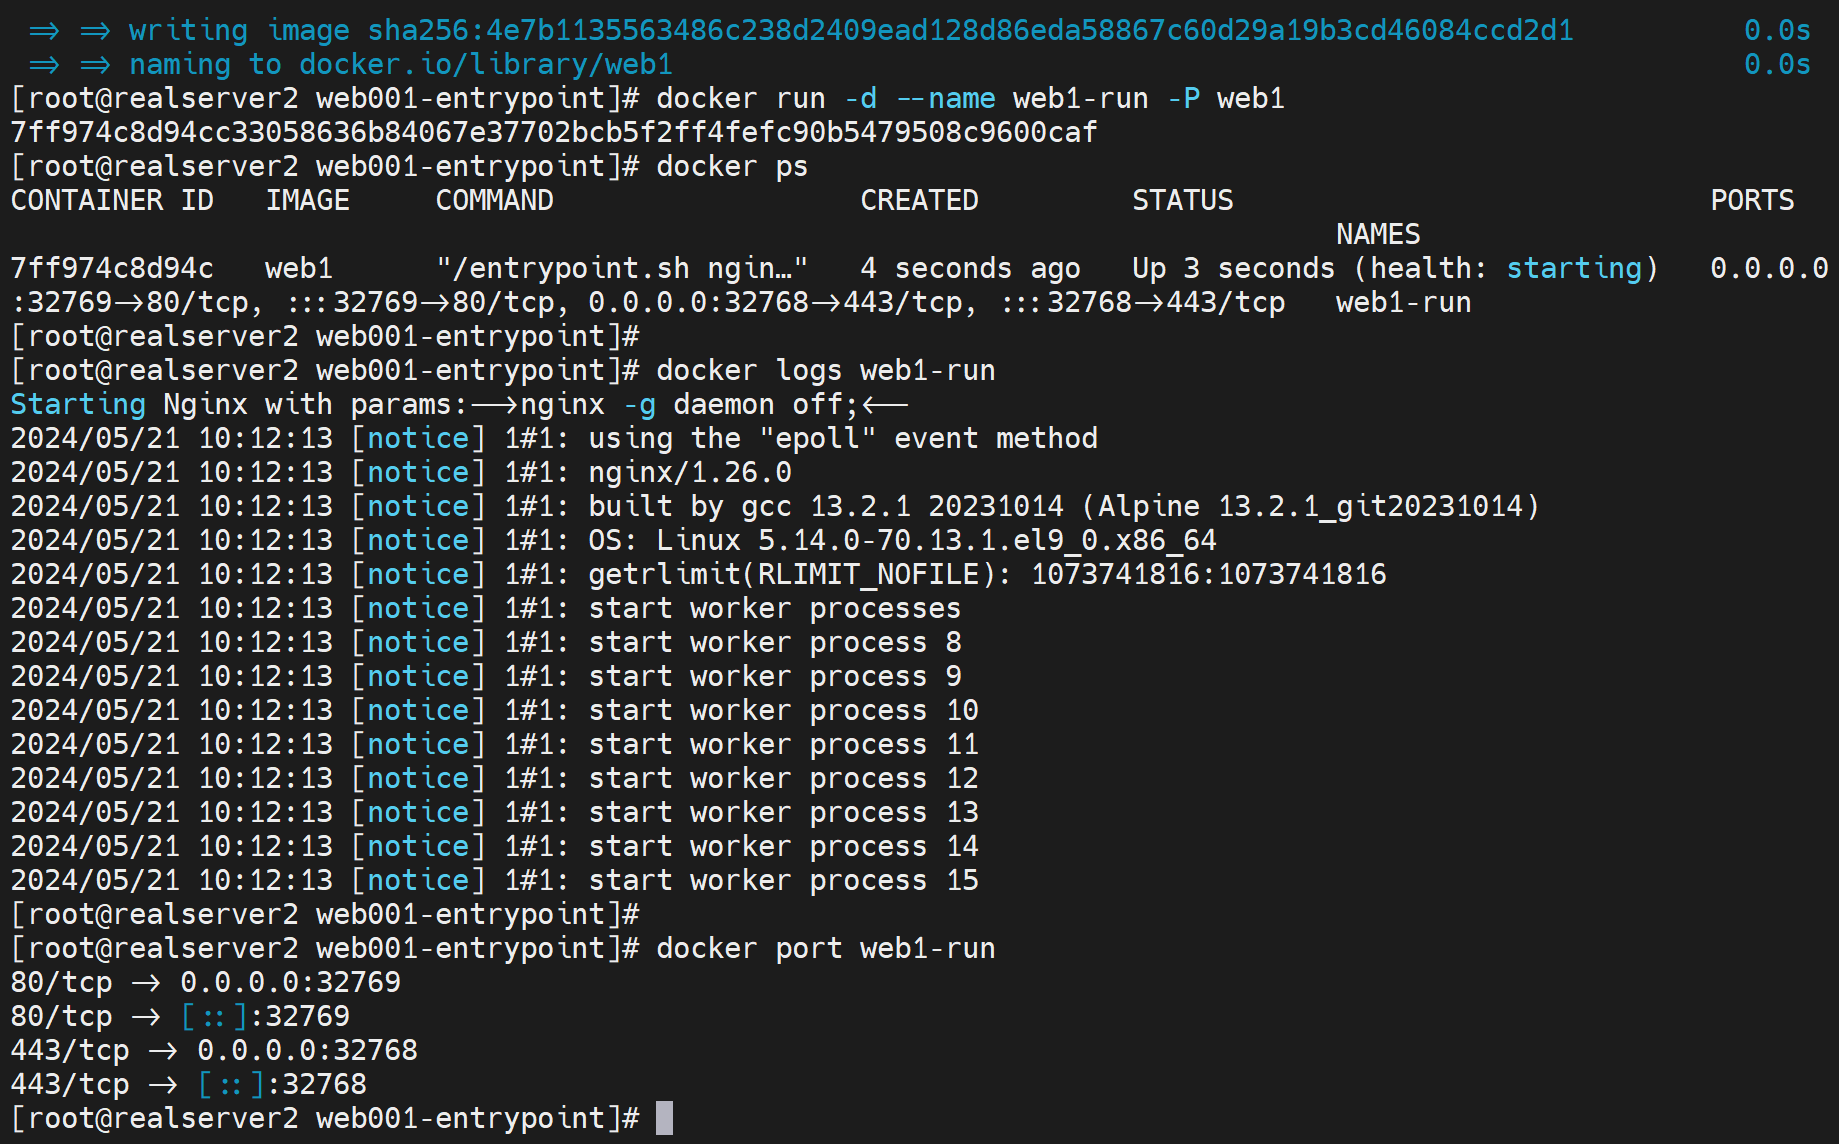Click the full container ID output line
Viewport: 1839px width, 1144px height.
pyautogui.click(x=553, y=132)
